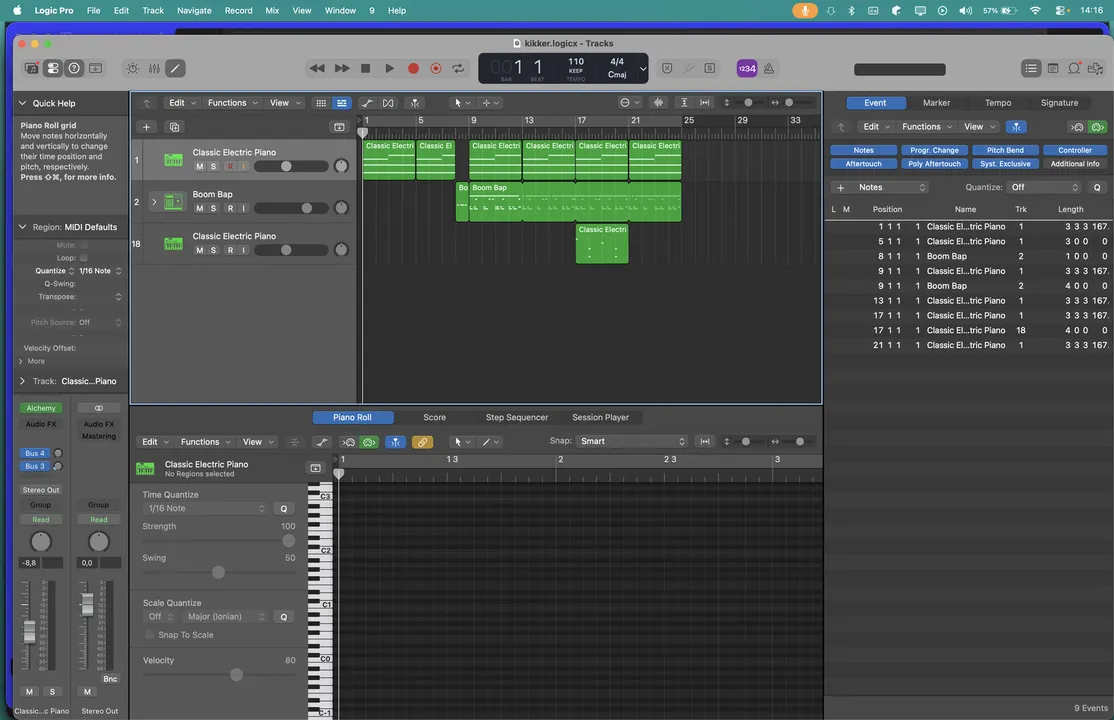Toggle the Quick Help button in control bar
The height and width of the screenshot is (720, 1114).
coord(74,68)
